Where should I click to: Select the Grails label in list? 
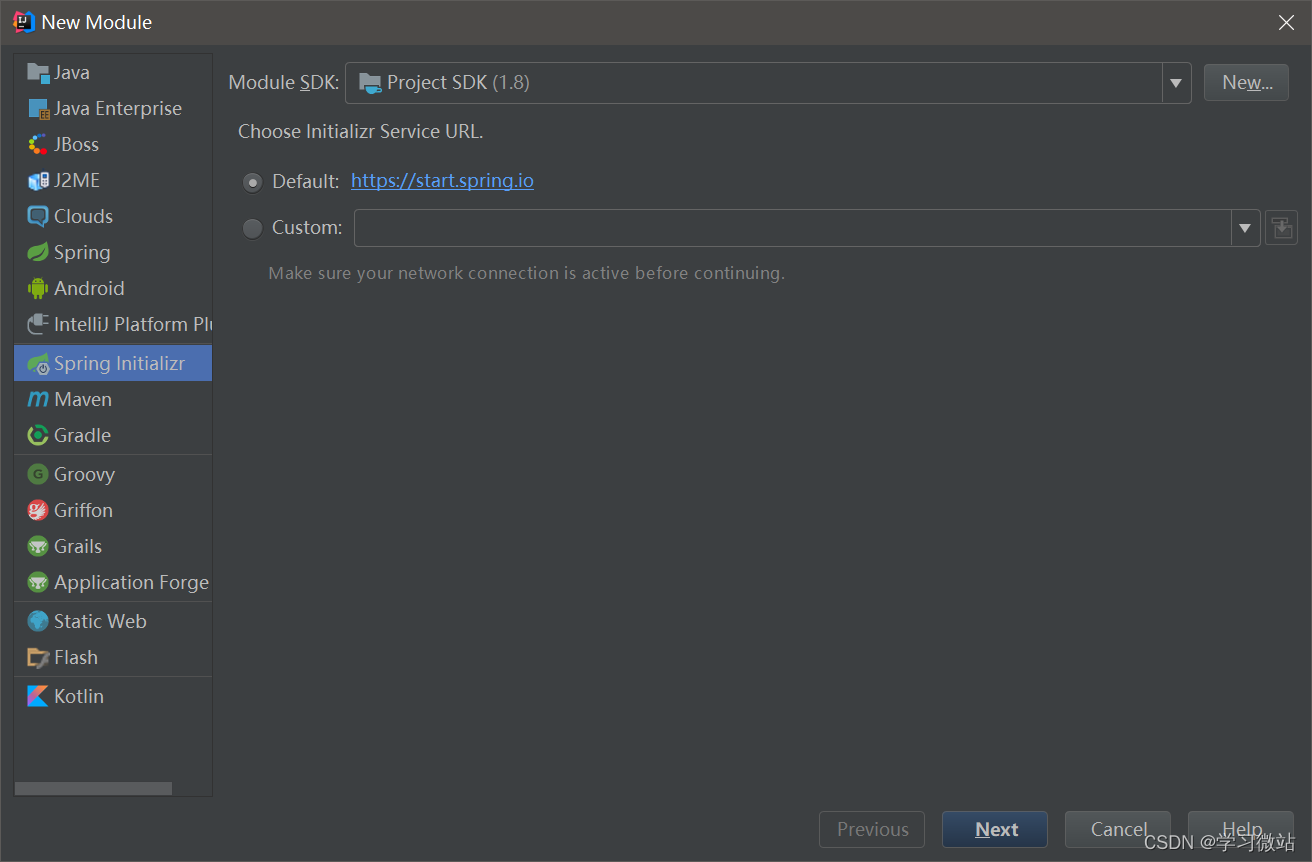tap(78, 546)
